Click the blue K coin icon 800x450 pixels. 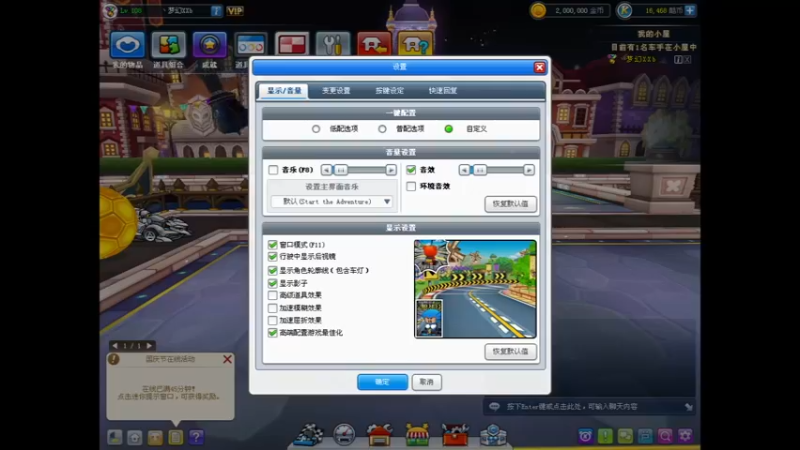point(624,10)
